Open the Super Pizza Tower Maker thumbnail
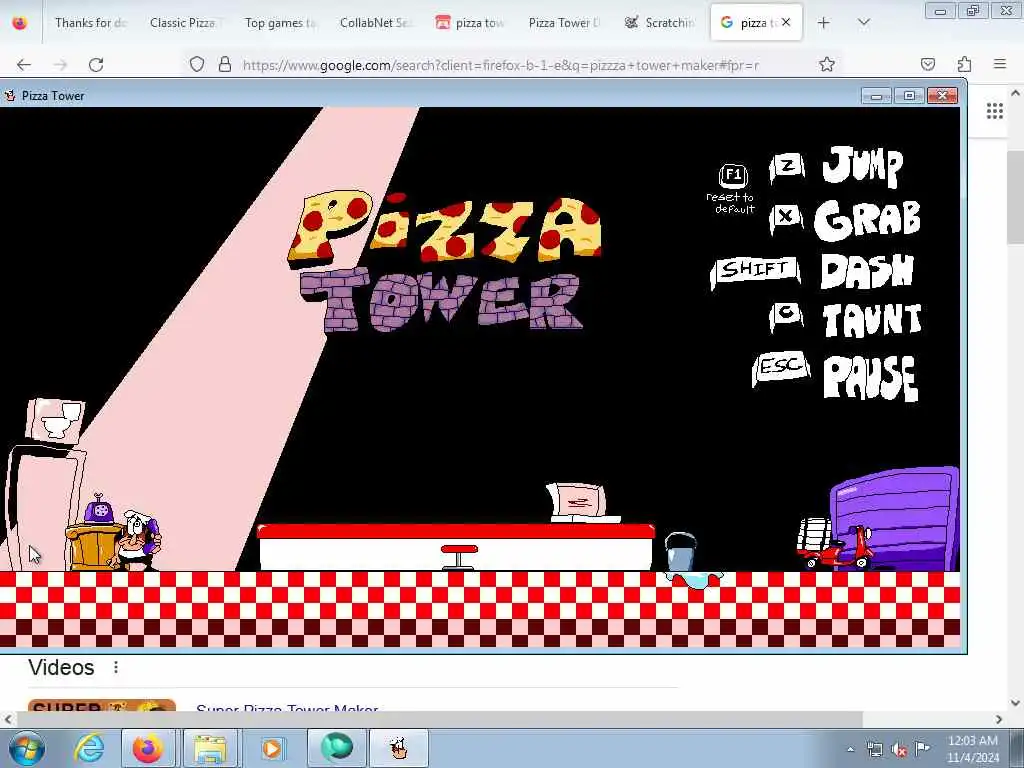This screenshot has height=768, width=1024. [102, 705]
